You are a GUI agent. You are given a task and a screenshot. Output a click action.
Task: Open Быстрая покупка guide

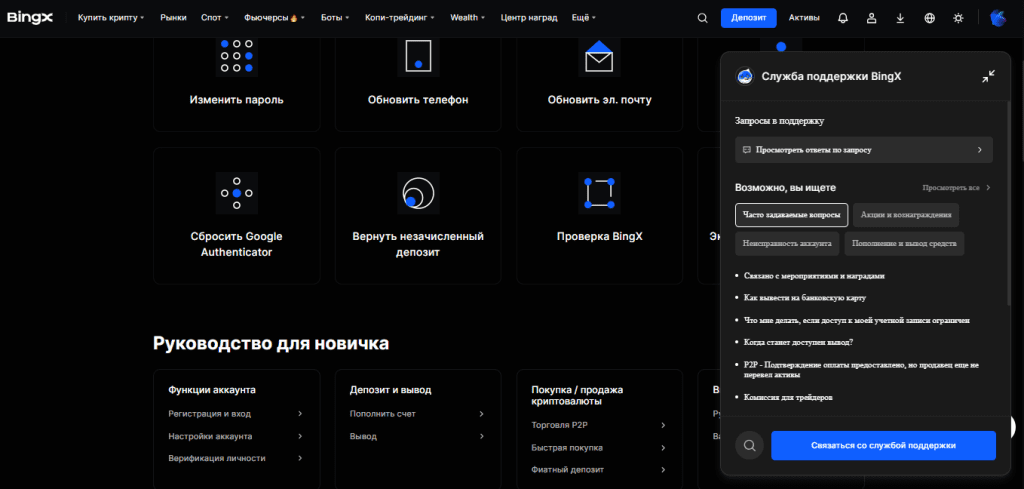point(599,448)
